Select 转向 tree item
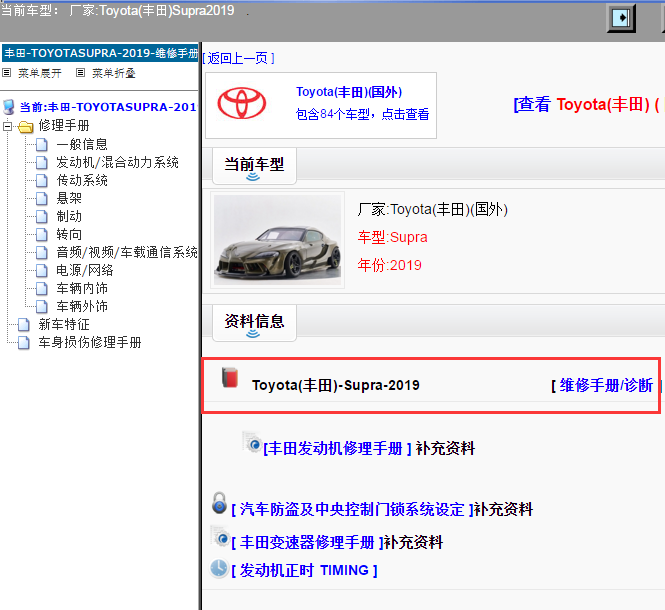This screenshot has width=665, height=610. pos(69,235)
